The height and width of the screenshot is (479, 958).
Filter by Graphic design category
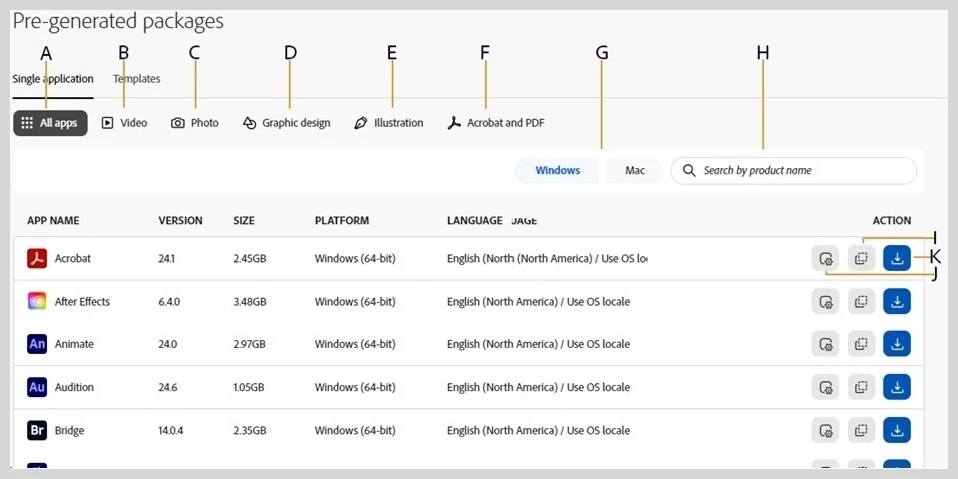coord(286,123)
